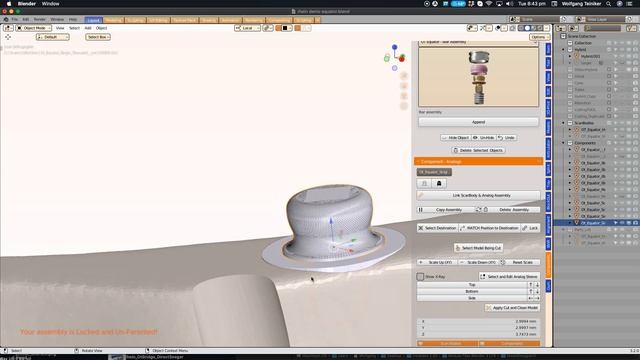Click the locked padlock icon
This screenshot has height=360, width=640.
(x=439, y=184)
